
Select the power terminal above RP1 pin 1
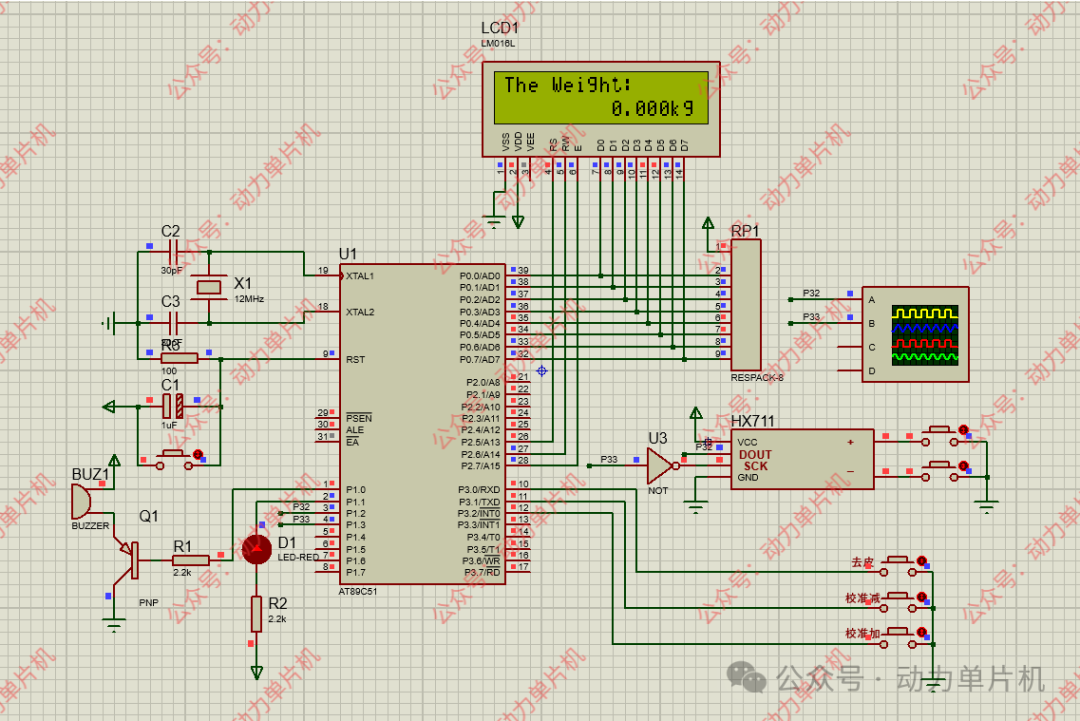pyautogui.click(x=708, y=223)
